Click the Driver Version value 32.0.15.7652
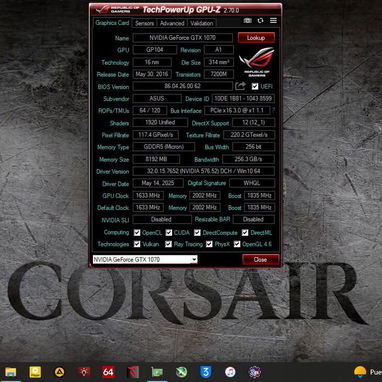382x382 pixels. (x=204, y=171)
